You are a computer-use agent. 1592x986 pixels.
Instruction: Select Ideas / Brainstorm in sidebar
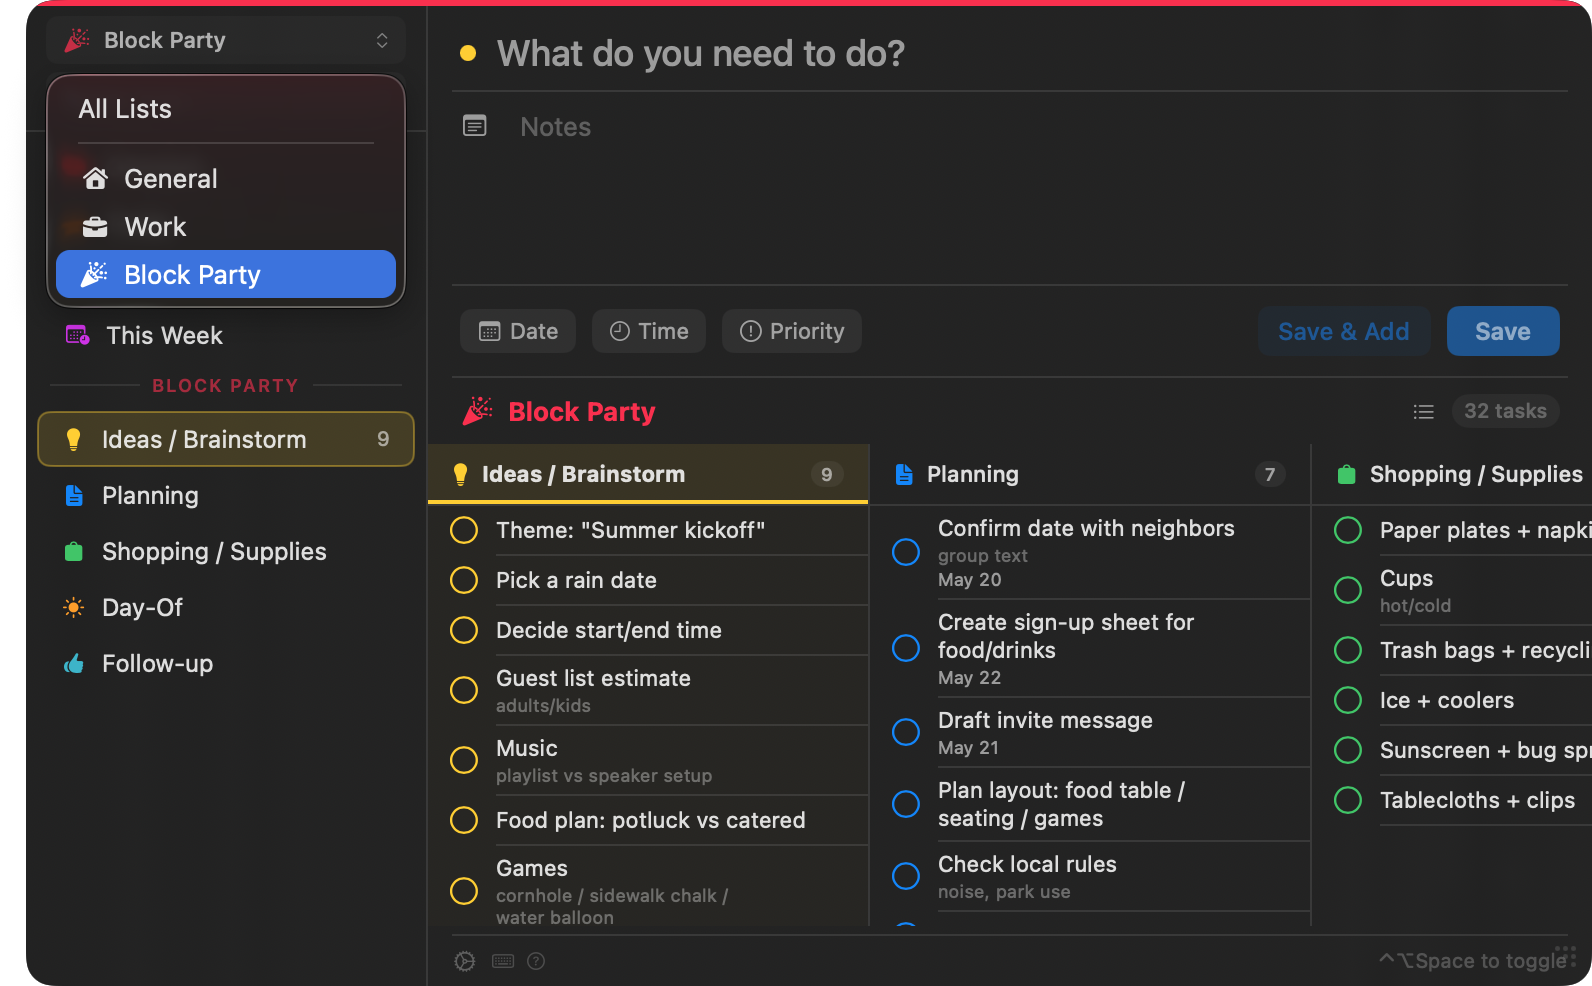226,439
